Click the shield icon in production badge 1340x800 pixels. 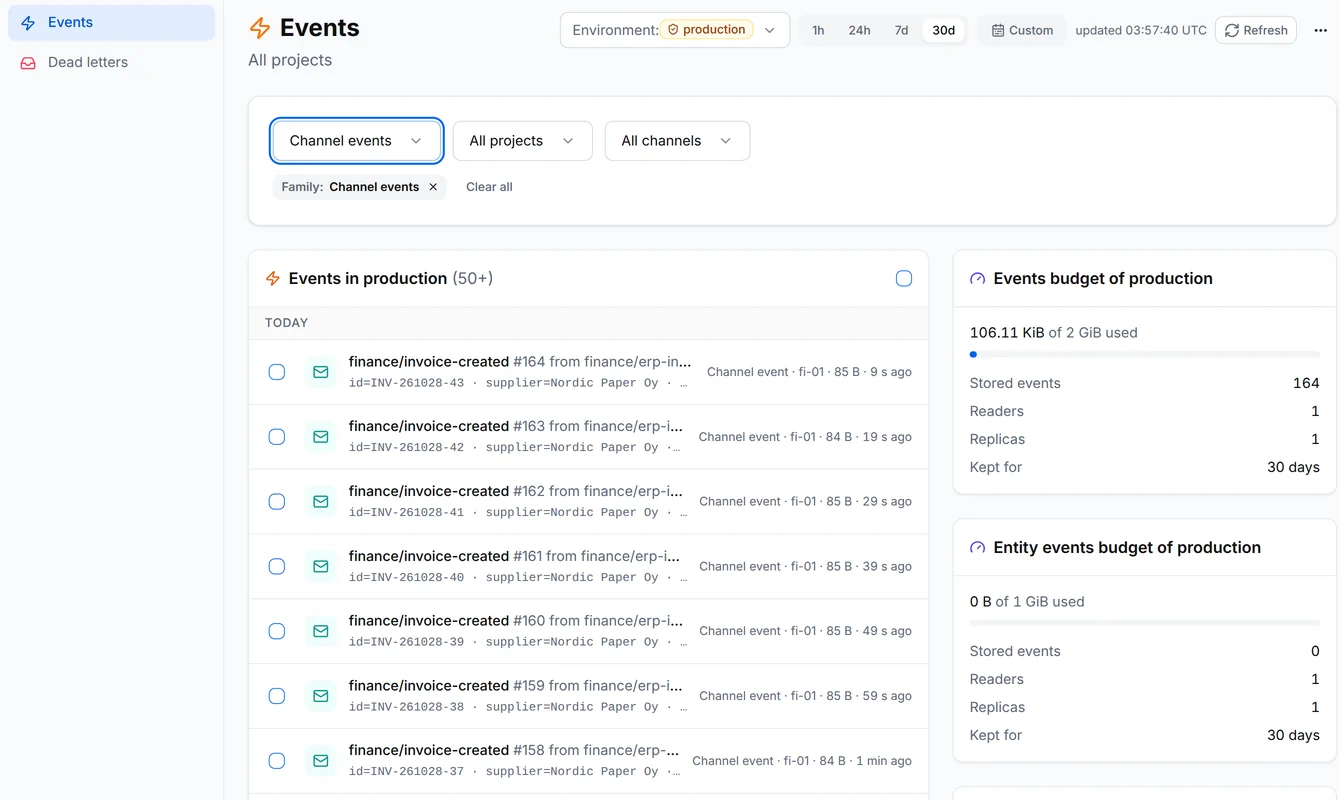coord(673,30)
